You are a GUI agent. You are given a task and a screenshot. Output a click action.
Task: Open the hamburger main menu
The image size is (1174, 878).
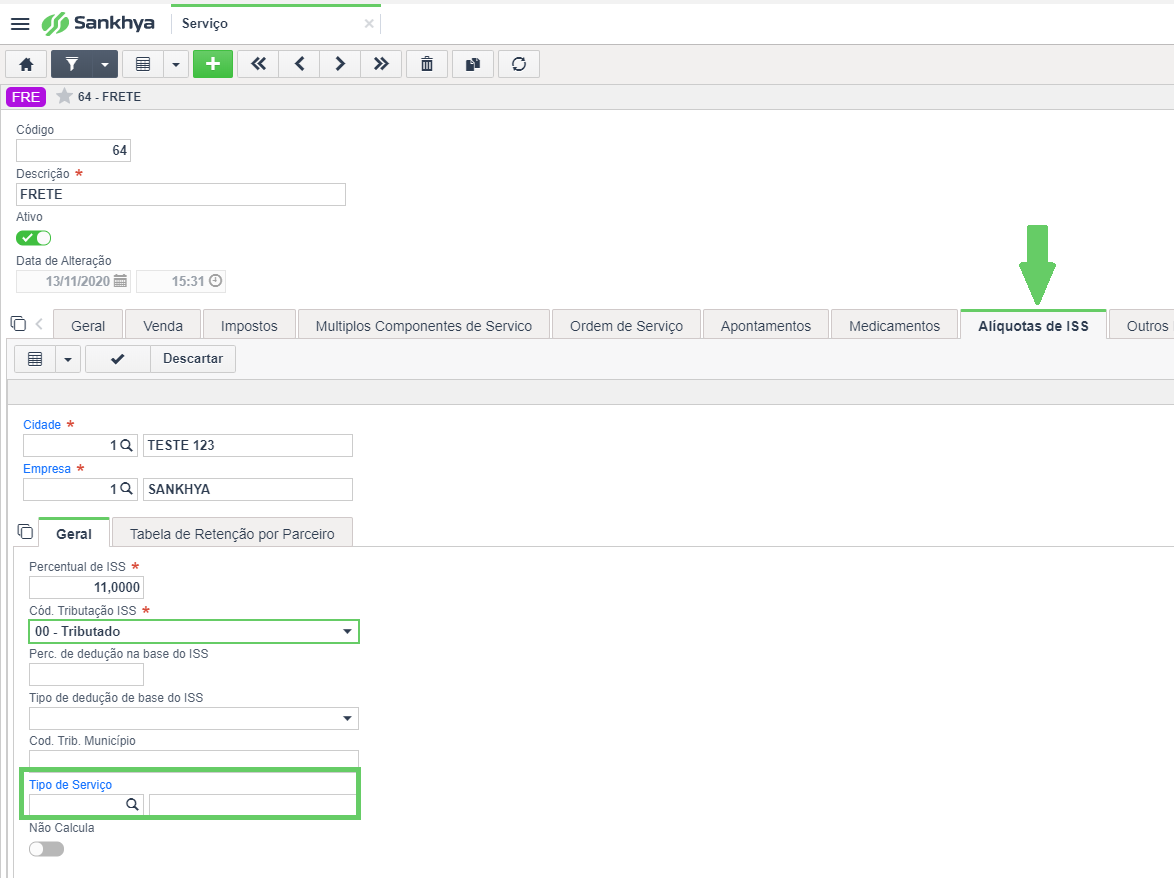pos(20,24)
